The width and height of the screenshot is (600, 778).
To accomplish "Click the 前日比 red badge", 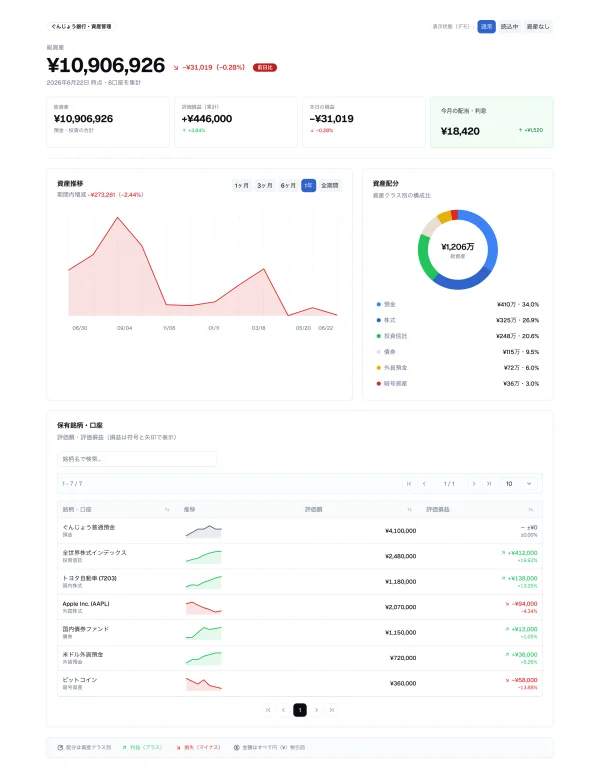I will click(265, 67).
